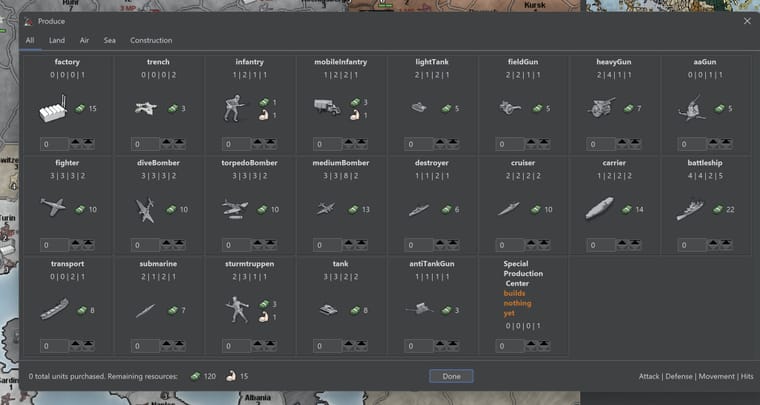This screenshot has height=405, width=760.
Task: Click the tank unit icon
Action: click(329, 310)
